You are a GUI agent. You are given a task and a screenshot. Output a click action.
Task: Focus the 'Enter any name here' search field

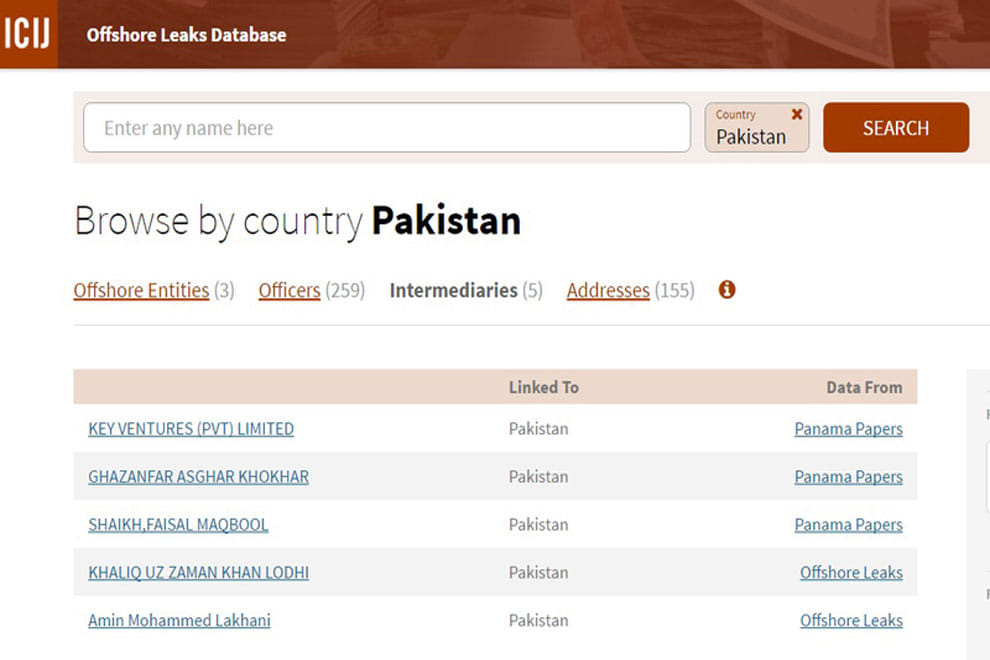387,128
